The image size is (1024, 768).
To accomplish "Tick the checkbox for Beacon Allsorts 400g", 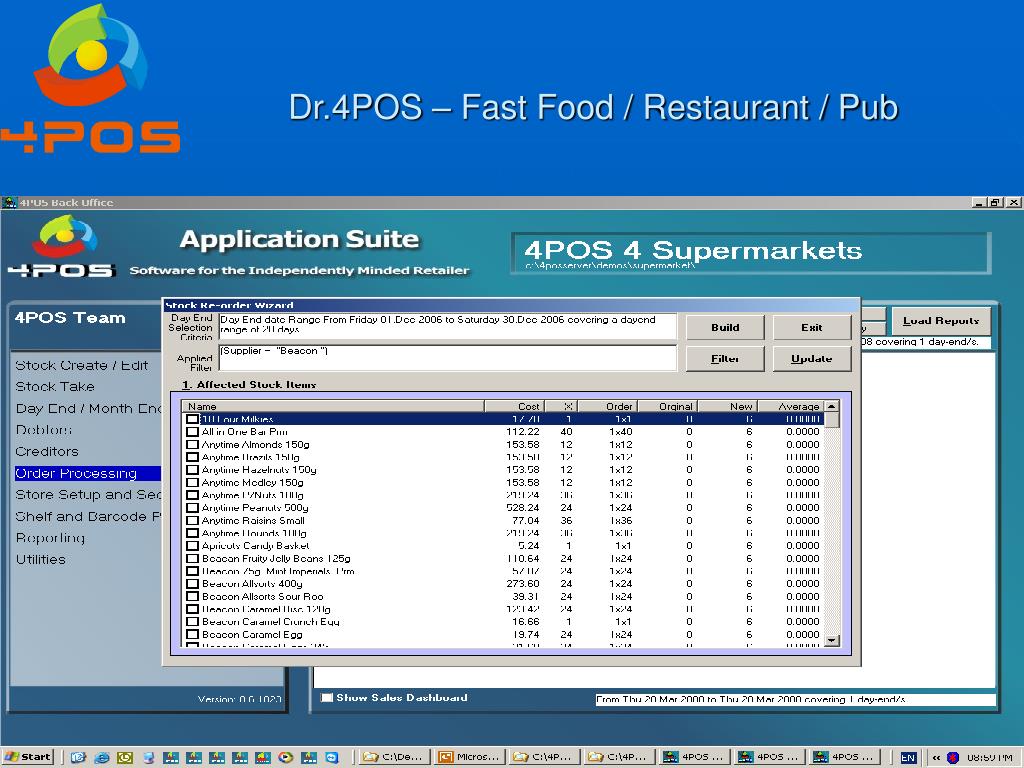I will click(192, 584).
